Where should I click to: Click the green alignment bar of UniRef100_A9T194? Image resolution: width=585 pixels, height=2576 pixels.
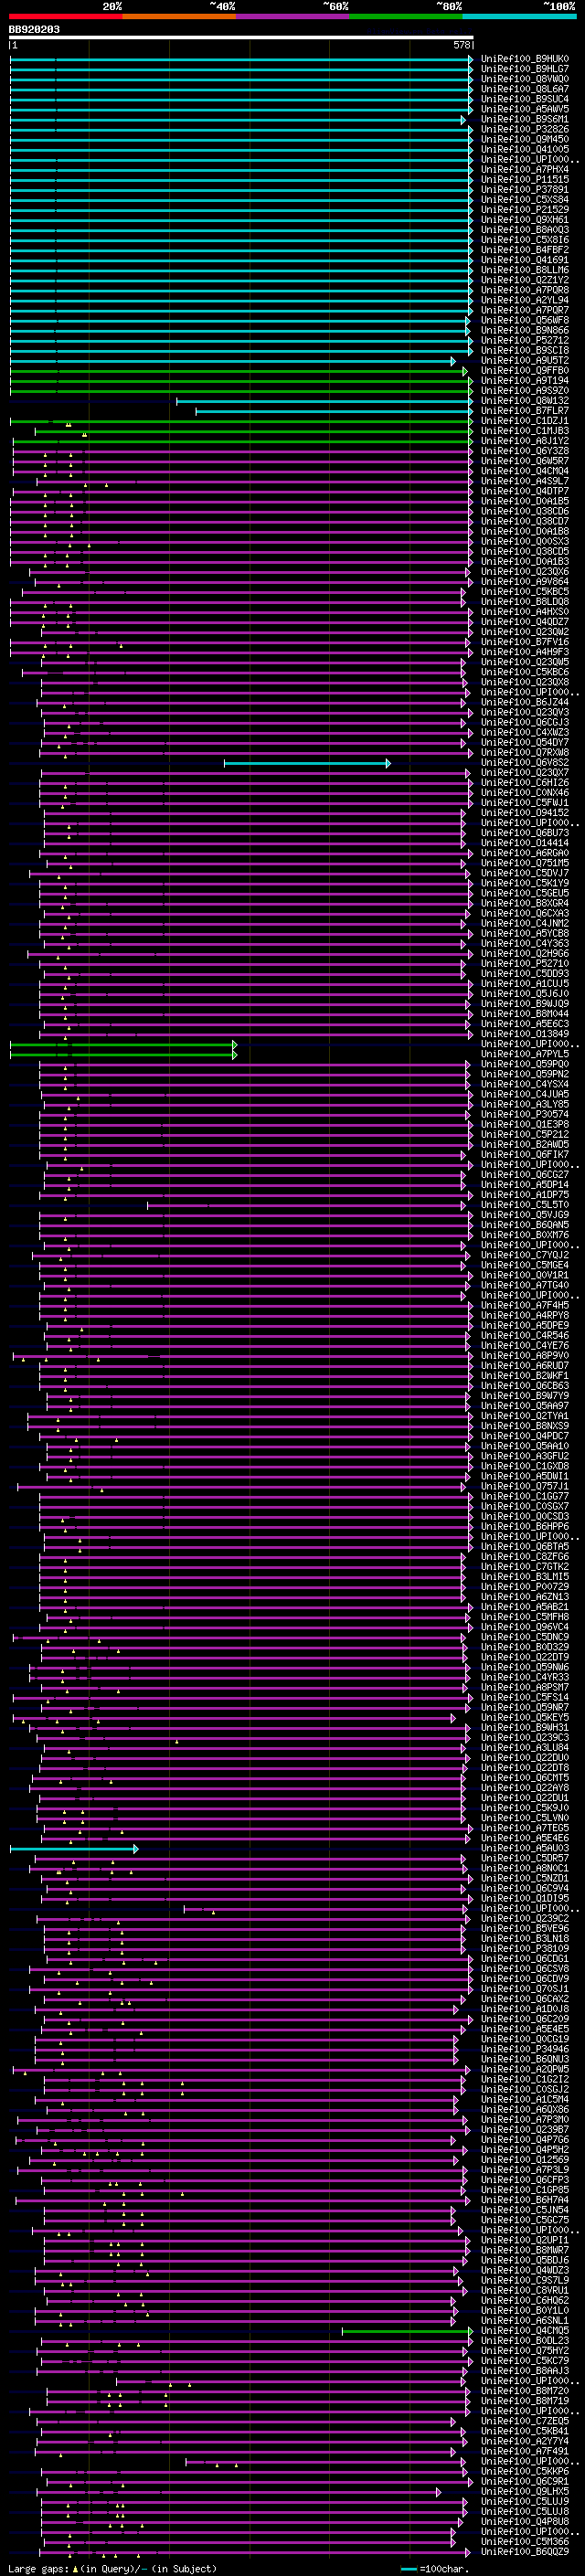click(x=241, y=381)
